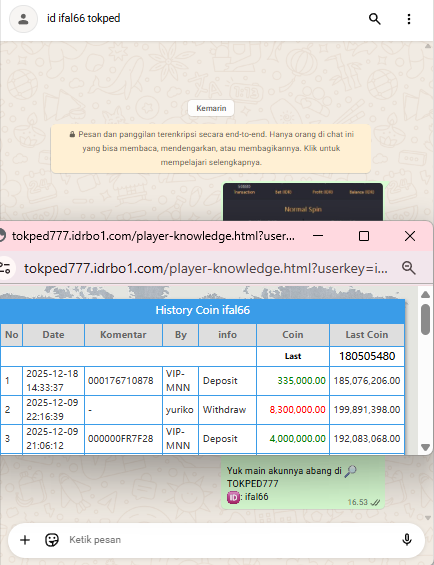Click komentar '000176710878'
Viewport: 434px width, 565px height.
point(121,381)
